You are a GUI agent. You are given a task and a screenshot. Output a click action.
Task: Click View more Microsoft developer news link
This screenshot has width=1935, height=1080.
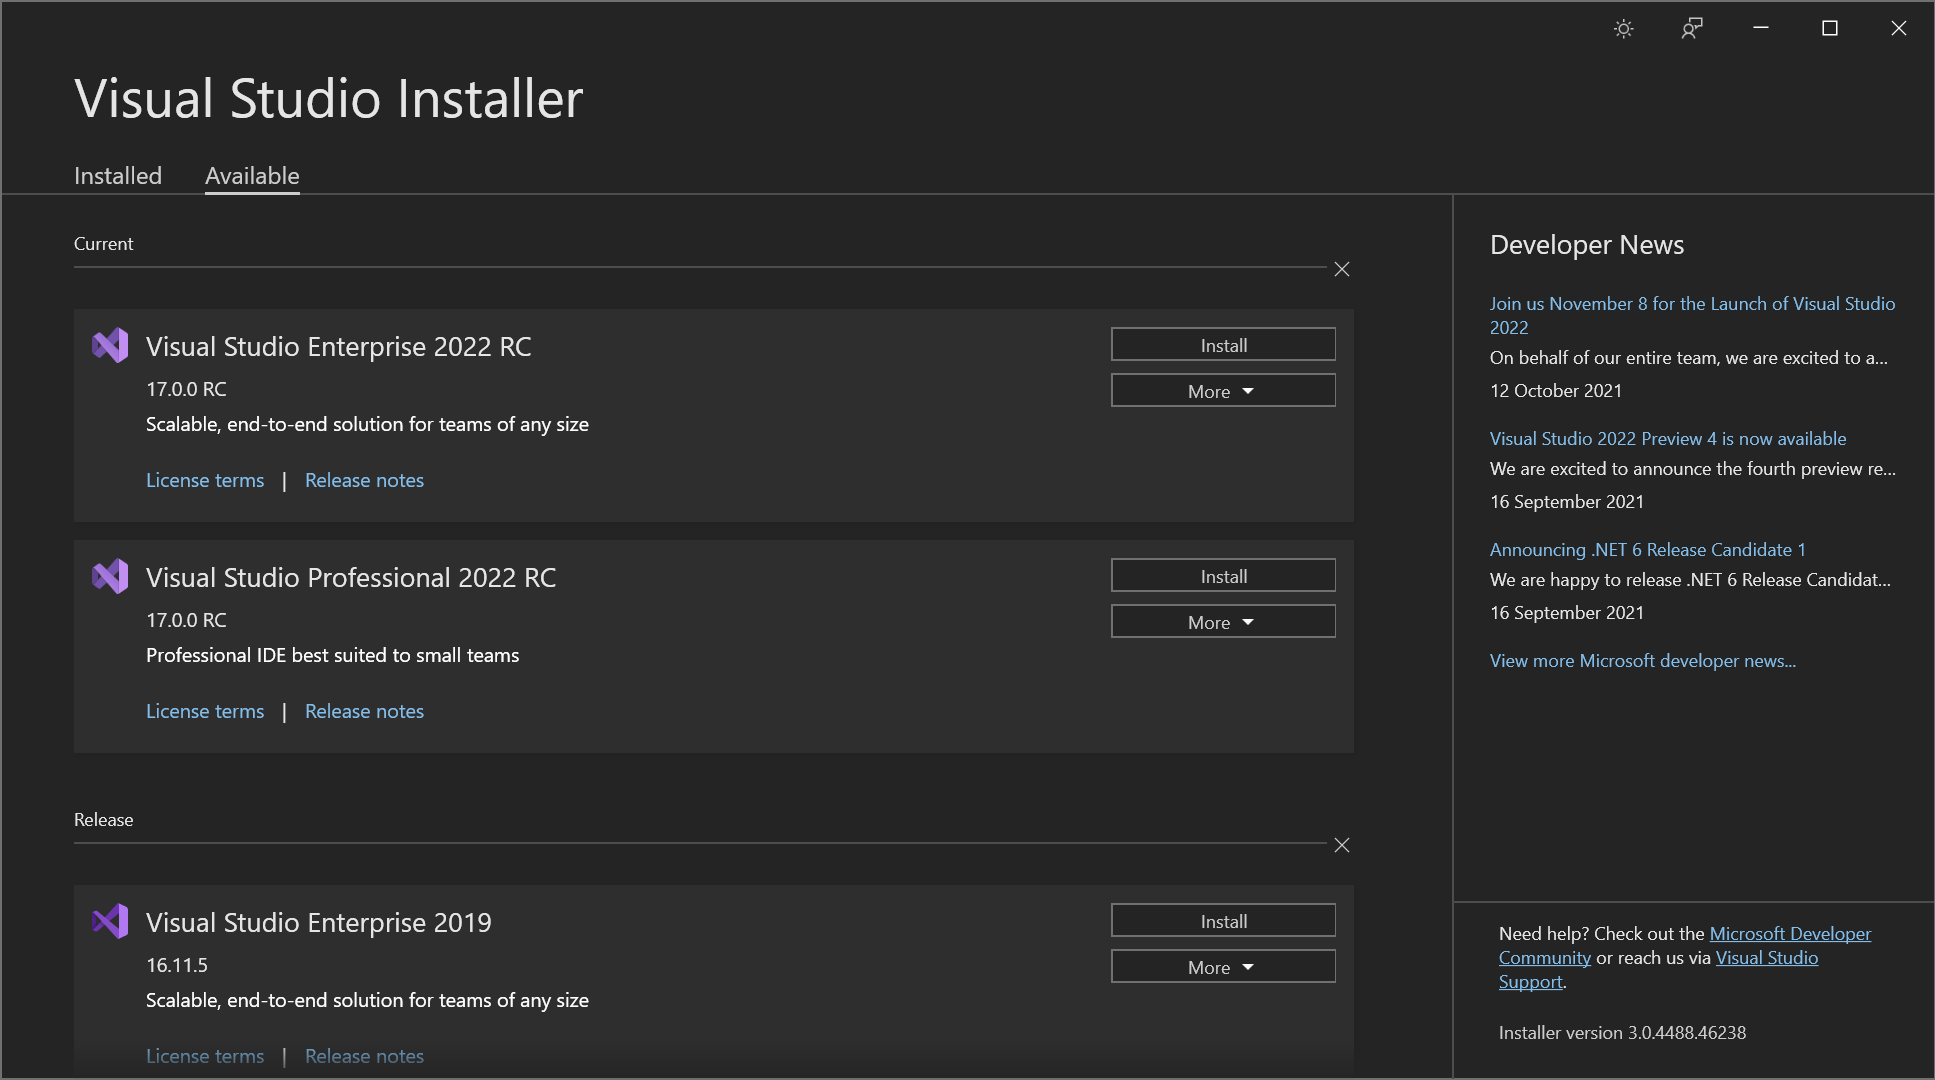[1643, 661]
